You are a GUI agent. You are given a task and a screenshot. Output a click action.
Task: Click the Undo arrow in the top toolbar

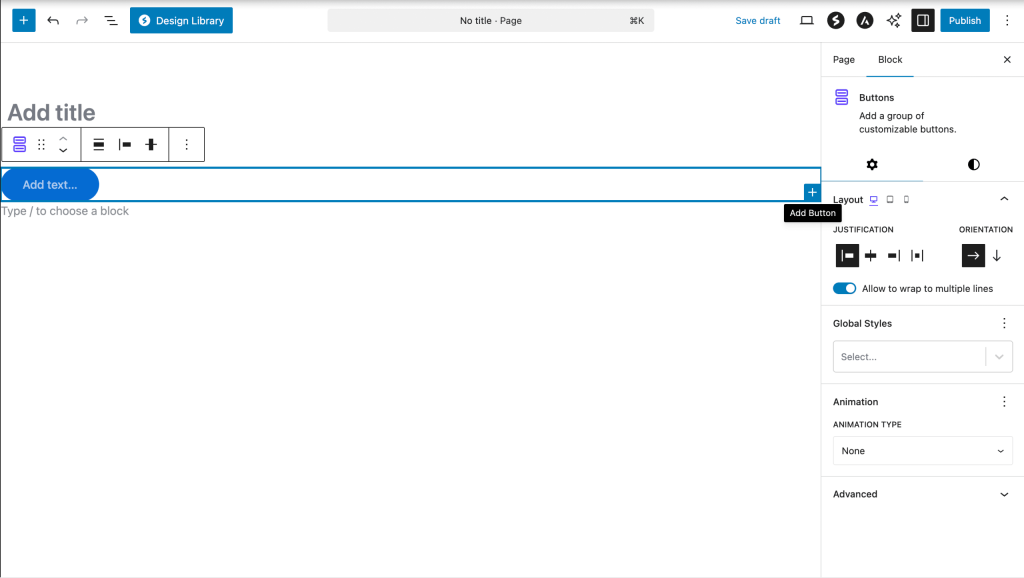point(53,20)
